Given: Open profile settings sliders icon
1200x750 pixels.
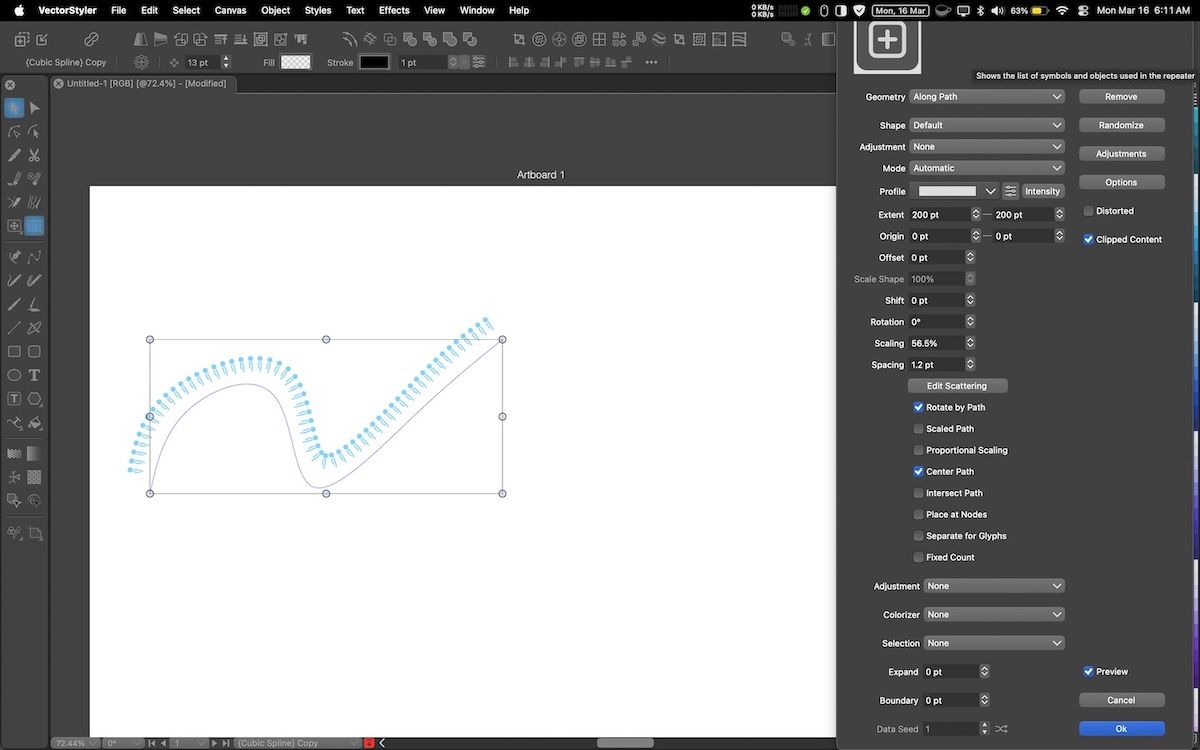Looking at the screenshot, I should click(x=1010, y=191).
